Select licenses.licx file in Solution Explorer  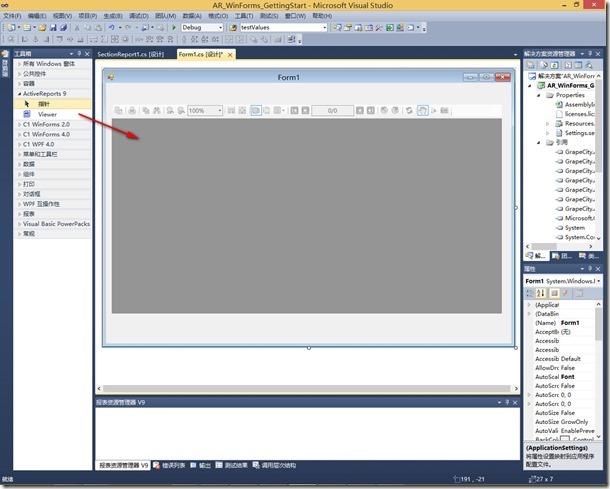[x=579, y=114]
